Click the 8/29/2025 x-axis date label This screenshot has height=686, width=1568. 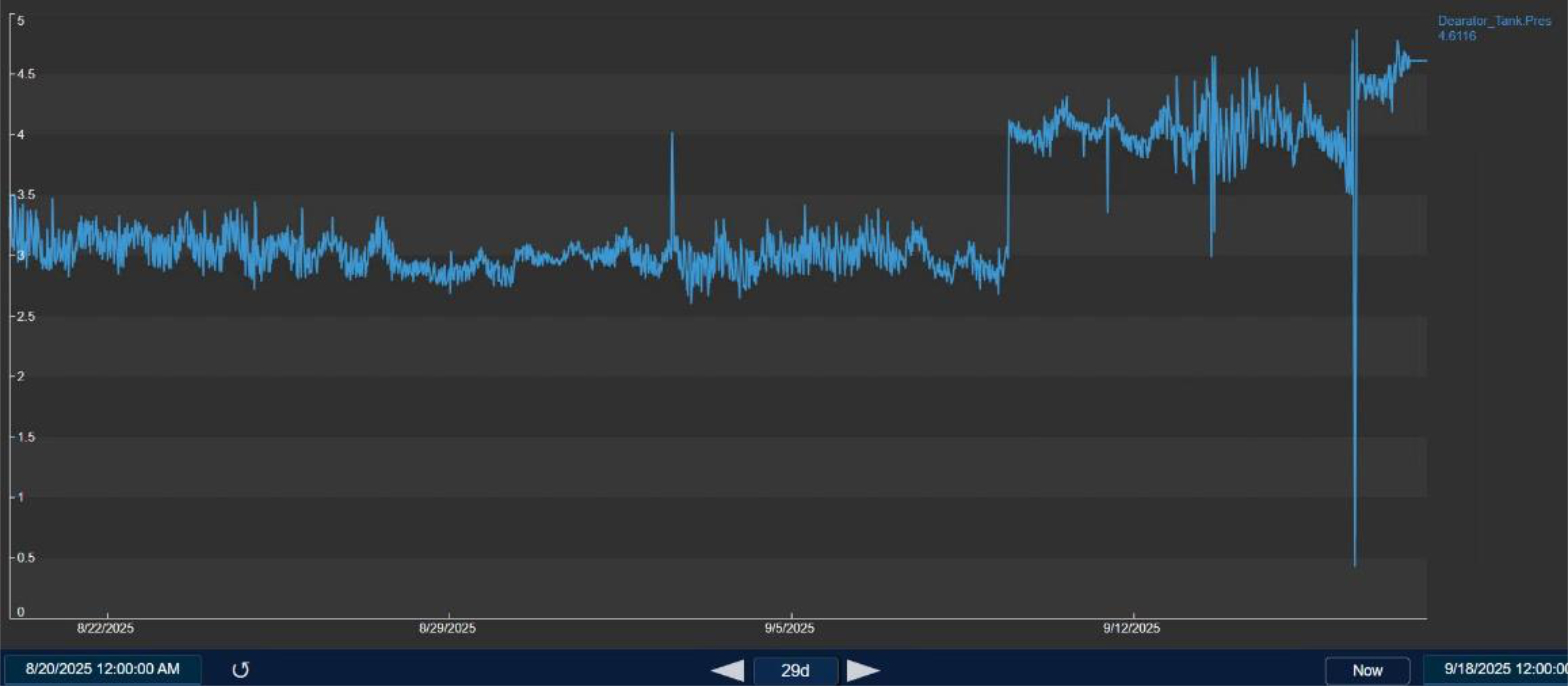click(x=447, y=628)
